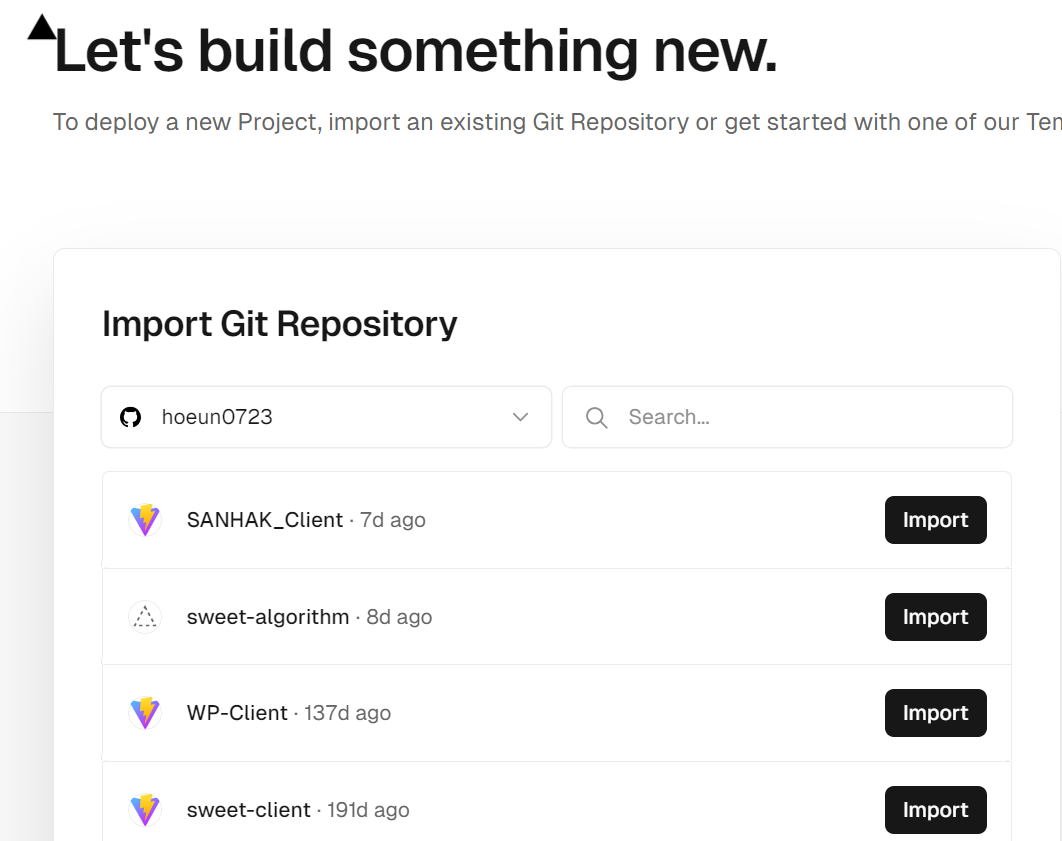The height and width of the screenshot is (841, 1062).
Task: Click the sweet-client repository name
Action: (248, 810)
